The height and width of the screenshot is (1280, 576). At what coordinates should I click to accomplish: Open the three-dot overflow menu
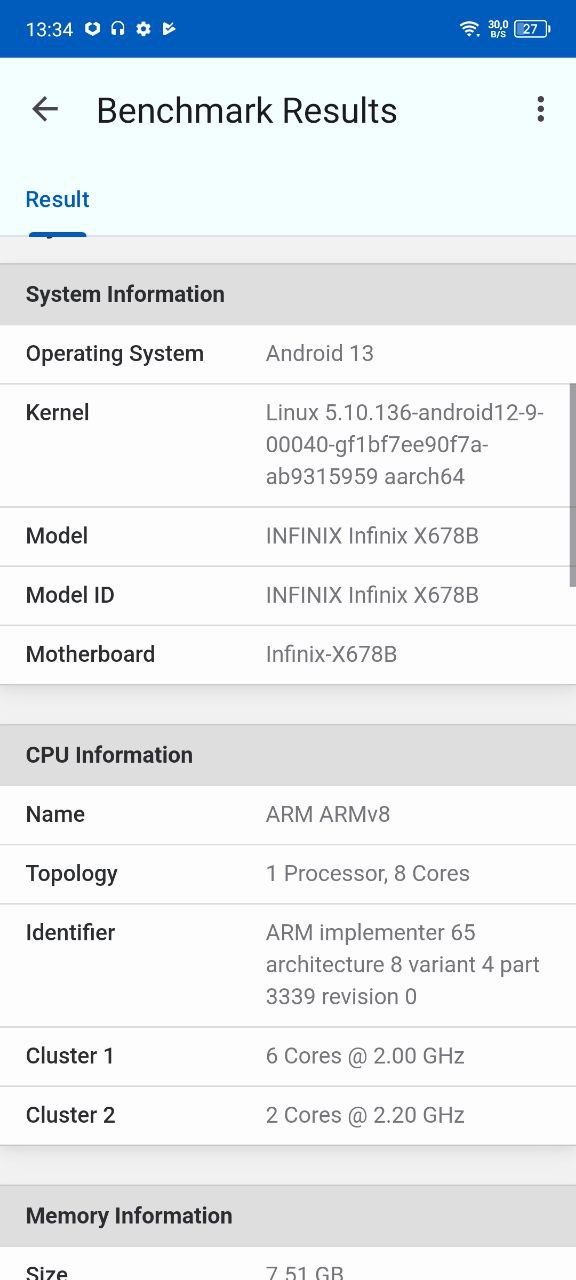click(x=540, y=109)
